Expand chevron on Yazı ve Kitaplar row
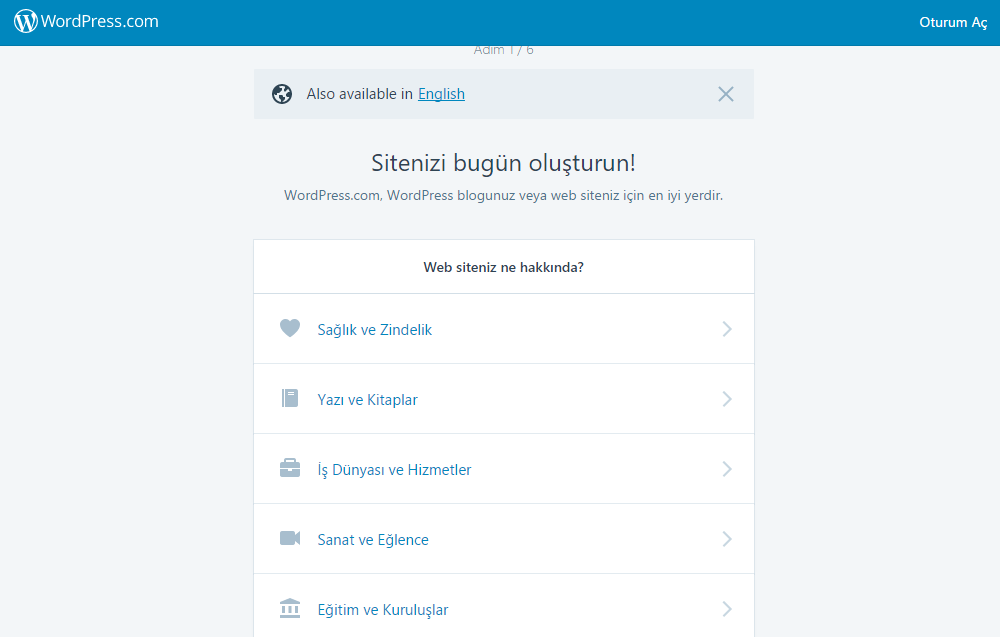This screenshot has width=1000, height=637. (x=727, y=399)
